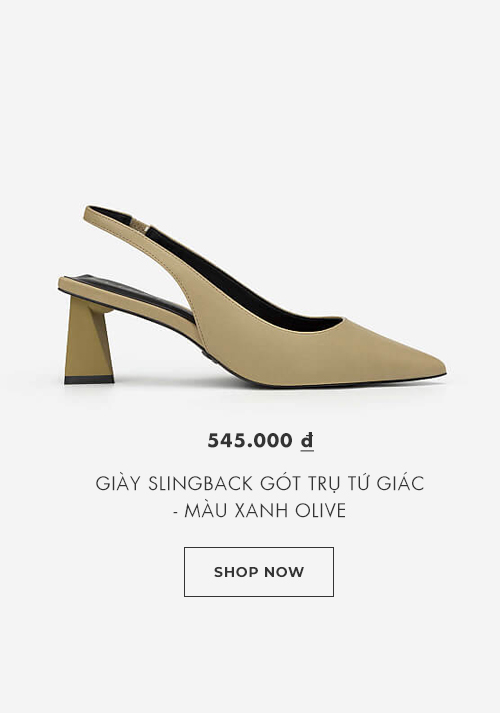This screenshot has width=500, height=713.
Task: Click the word SHOP inside the button
Action: click(235, 572)
